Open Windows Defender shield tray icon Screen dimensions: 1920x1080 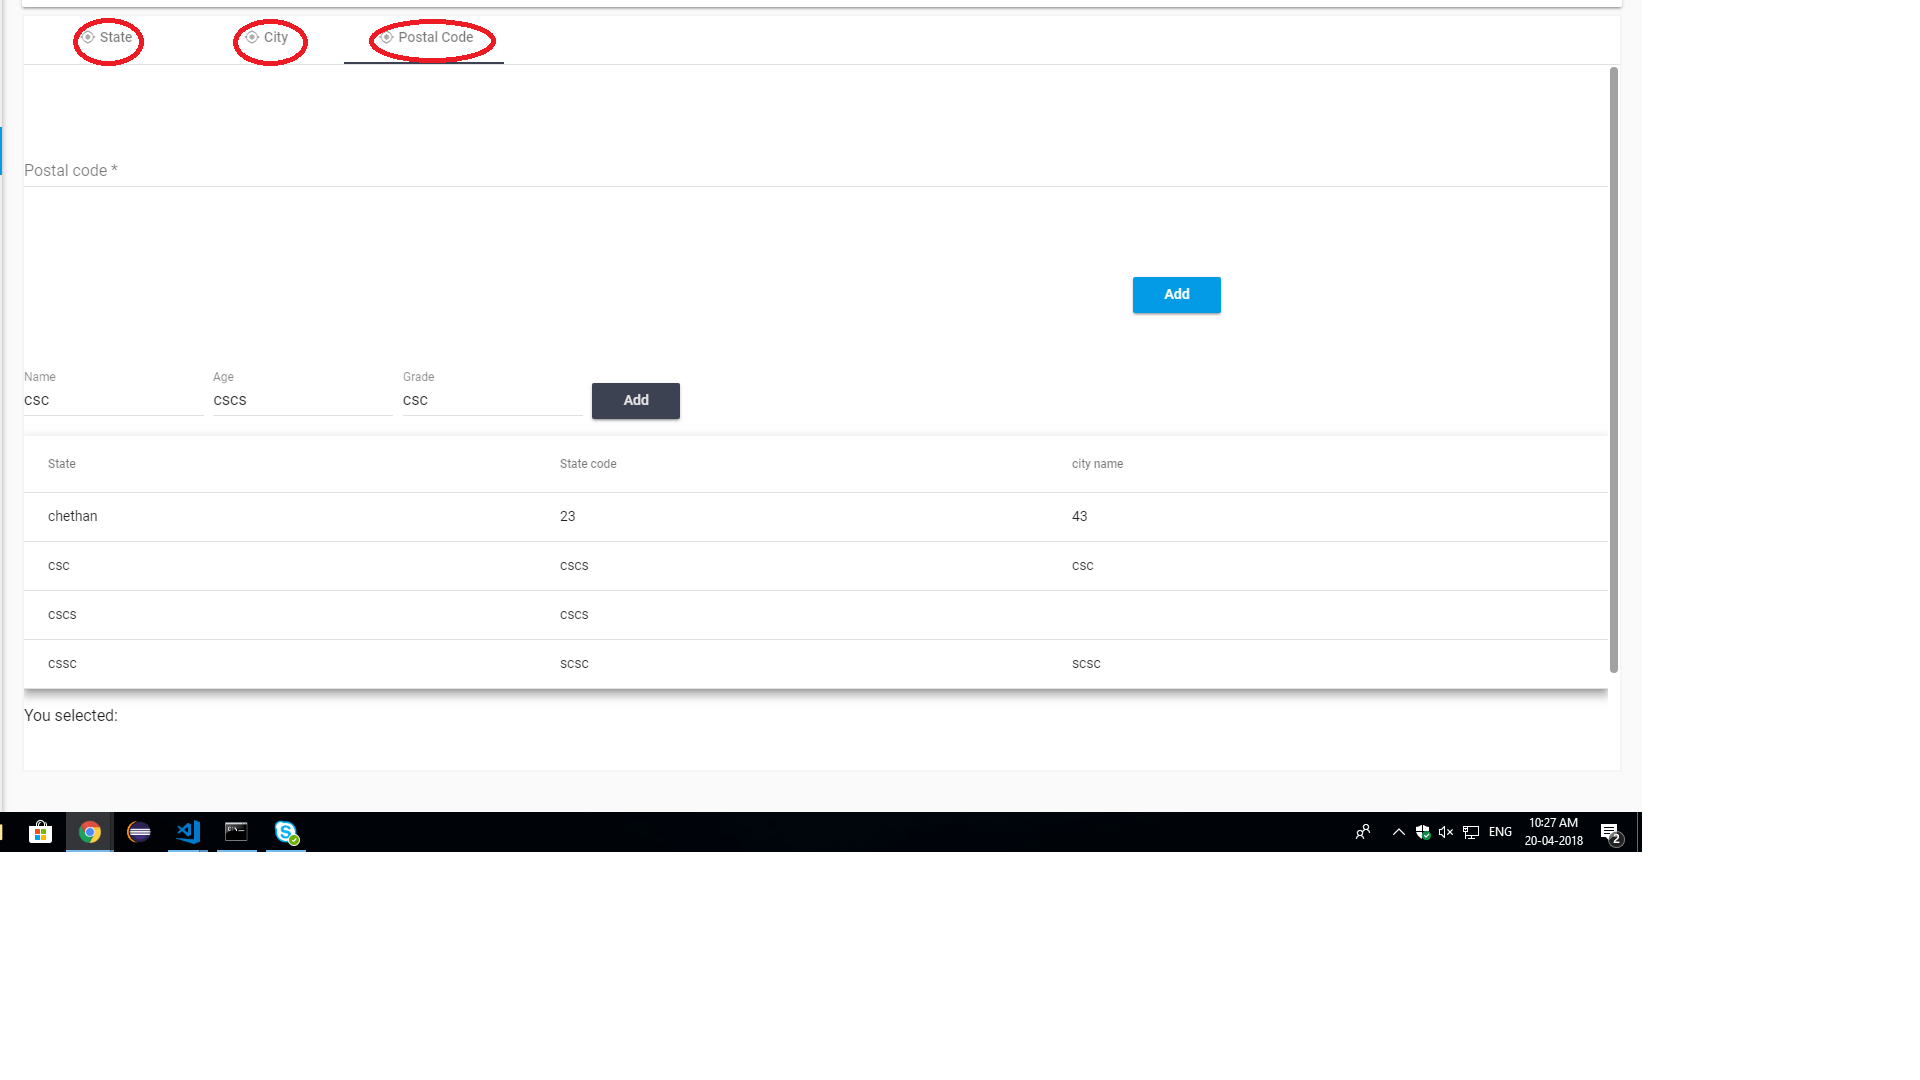point(1423,832)
